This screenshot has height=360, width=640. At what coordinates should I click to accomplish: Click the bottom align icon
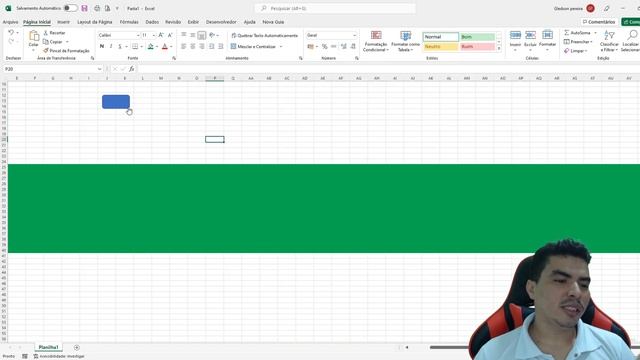click(x=202, y=36)
